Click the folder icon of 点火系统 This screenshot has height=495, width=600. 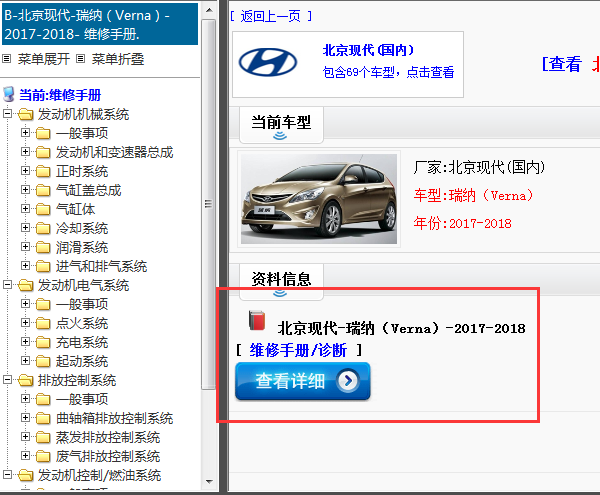[x=43, y=323]
